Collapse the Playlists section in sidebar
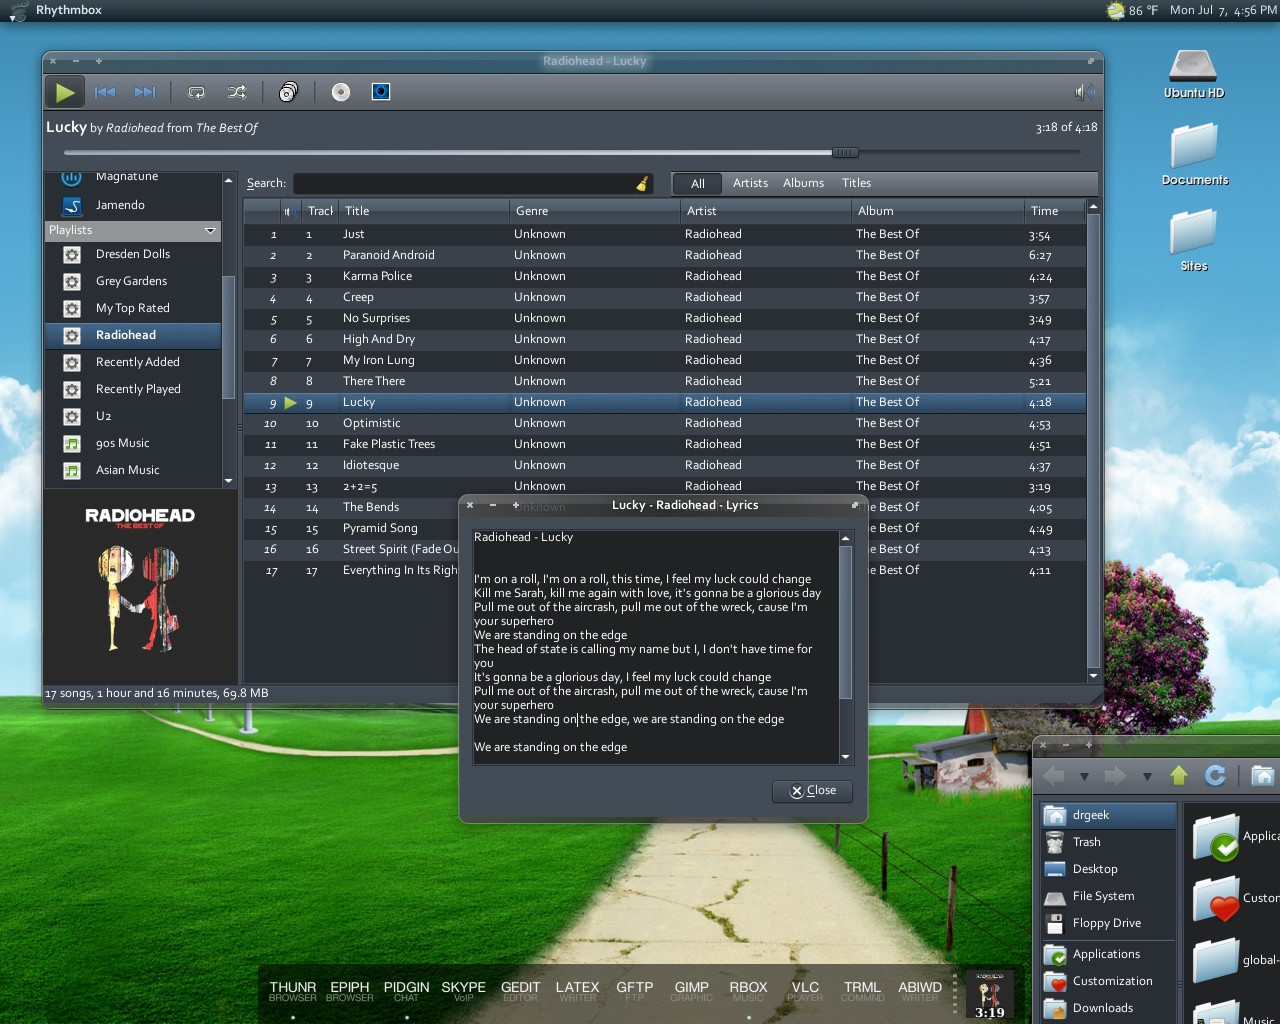Viewport: 1280px width, 1024px height. 210,230
